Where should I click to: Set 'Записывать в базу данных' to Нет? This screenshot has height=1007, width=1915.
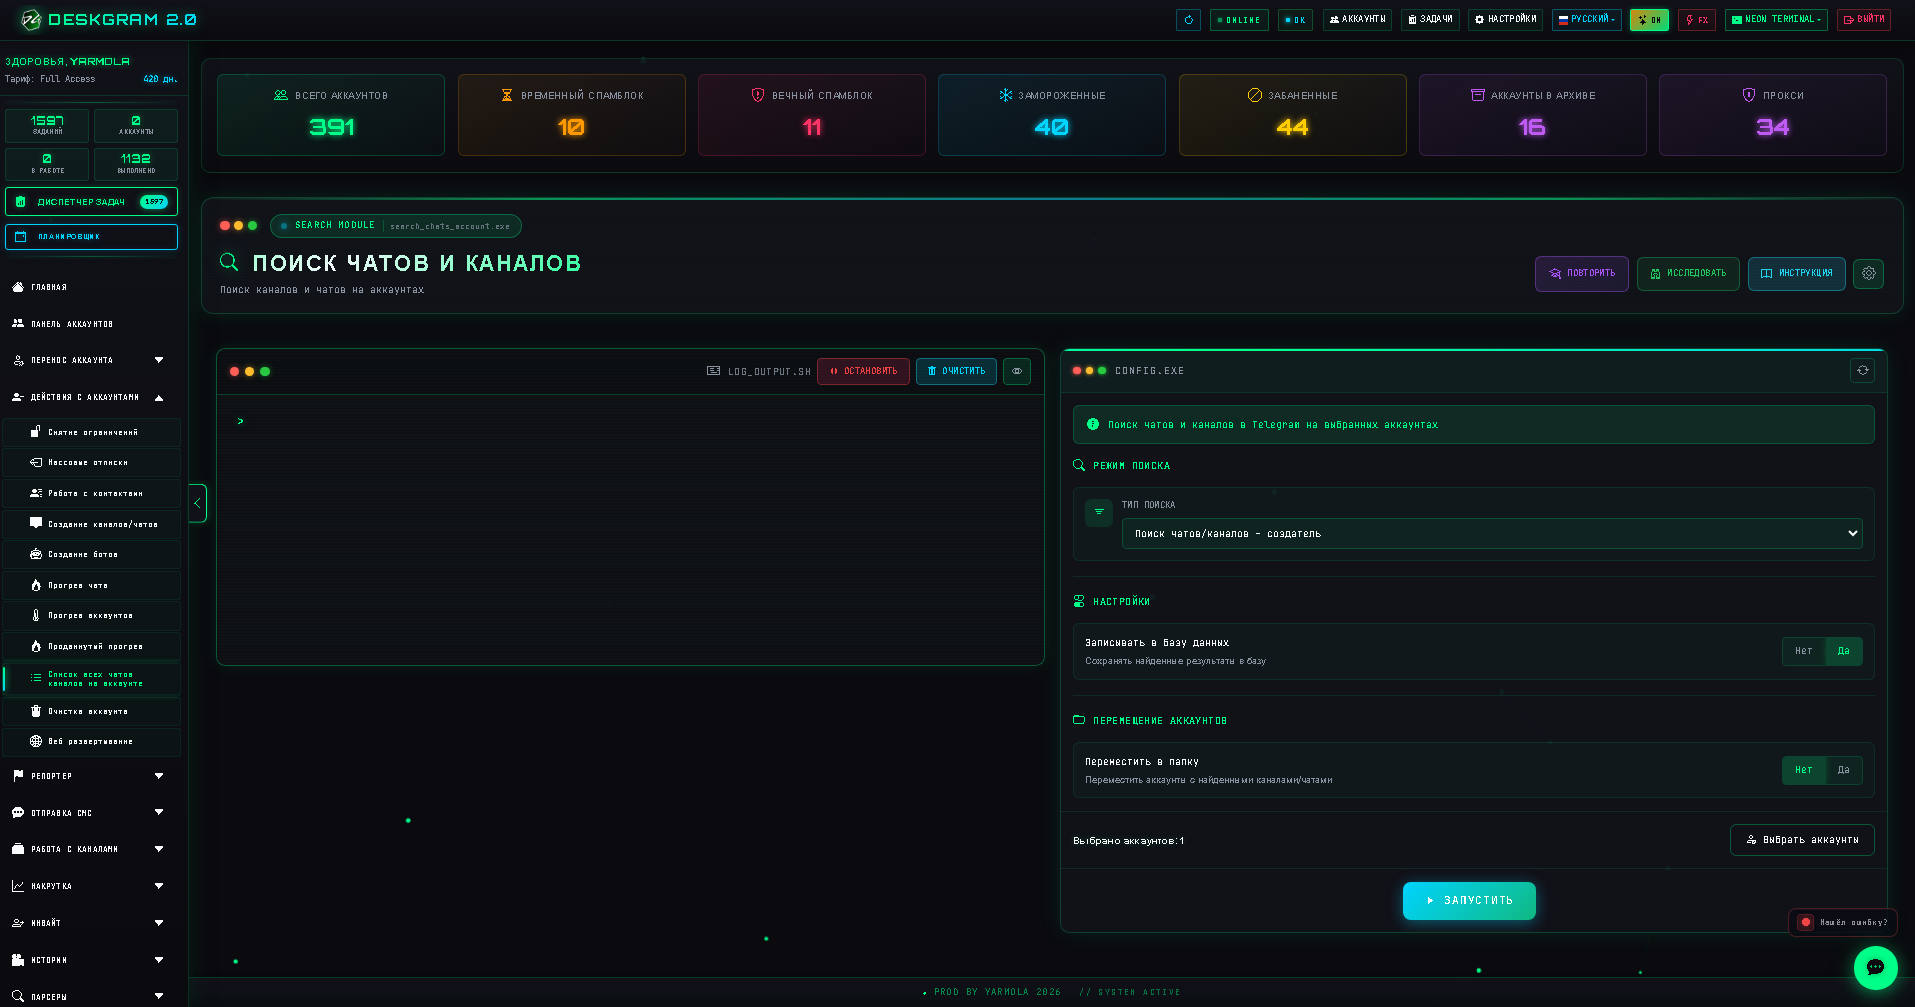click(1803, 651)
